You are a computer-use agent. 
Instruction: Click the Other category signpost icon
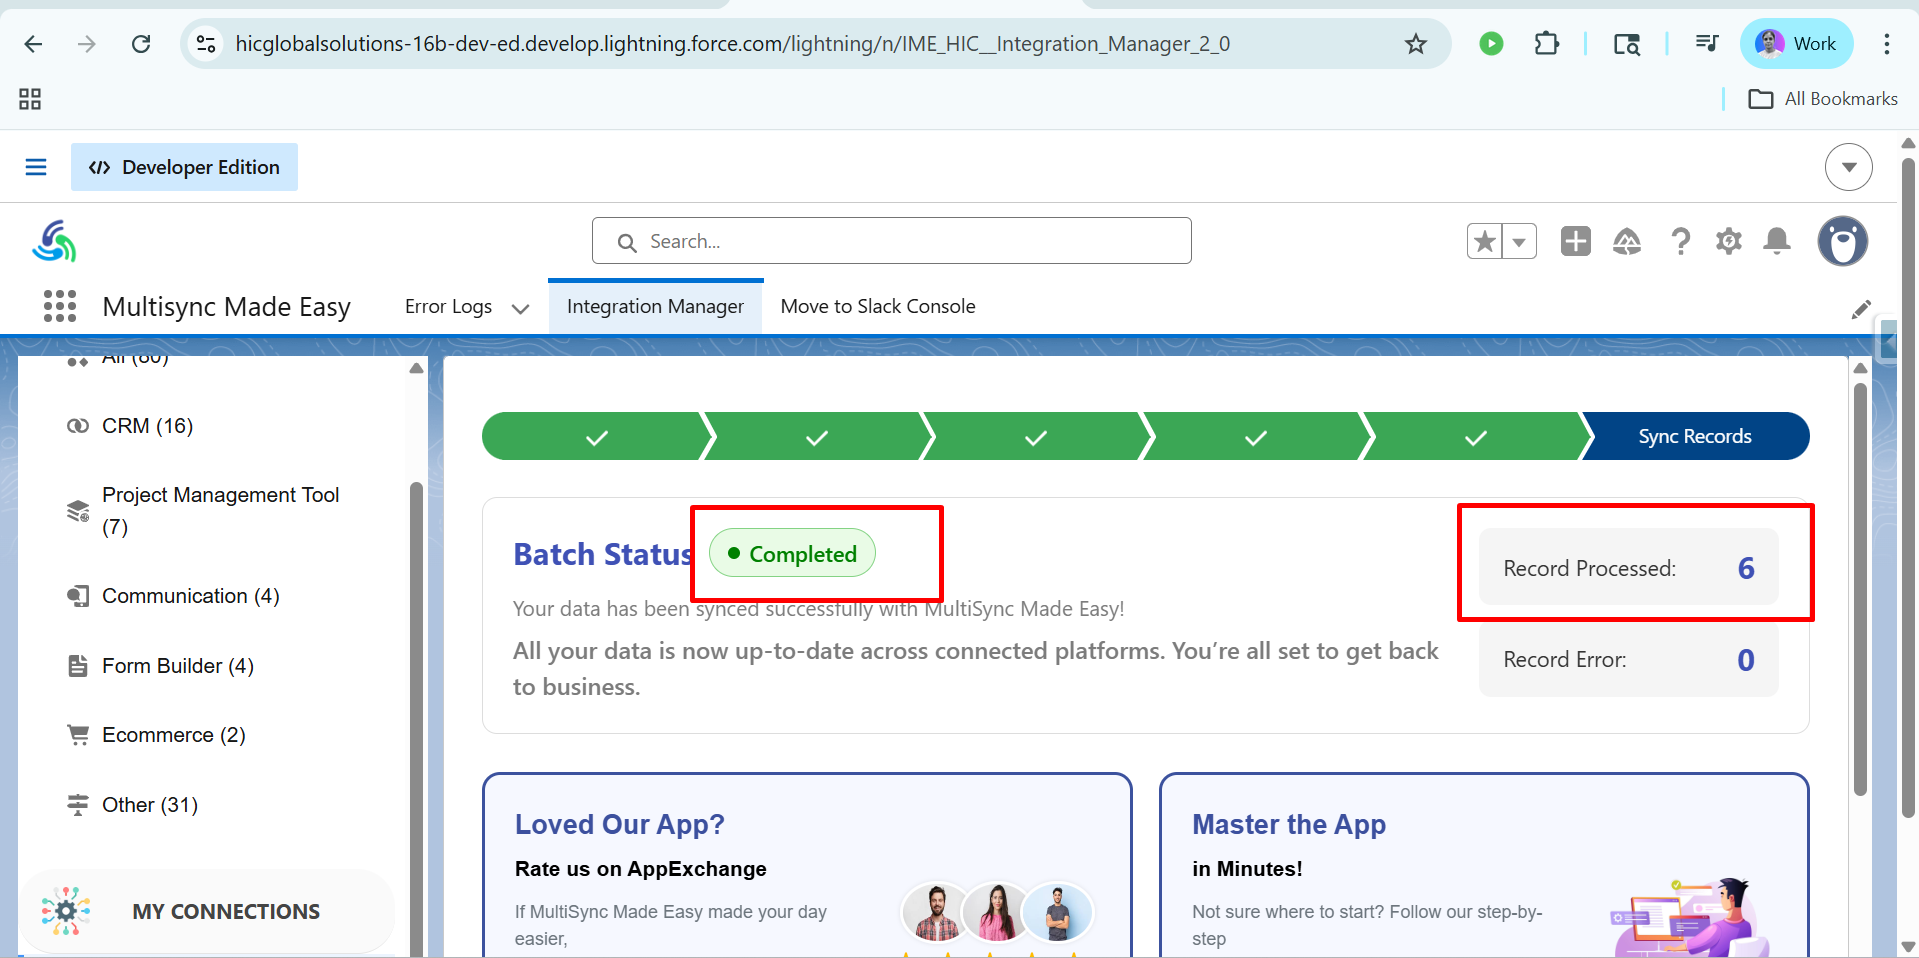[78, 805]
